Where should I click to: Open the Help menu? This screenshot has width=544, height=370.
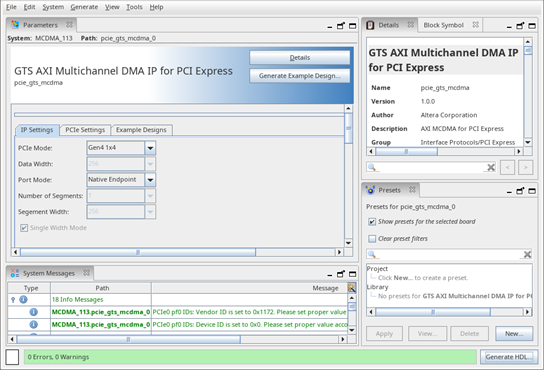click(x=156, y=7)
